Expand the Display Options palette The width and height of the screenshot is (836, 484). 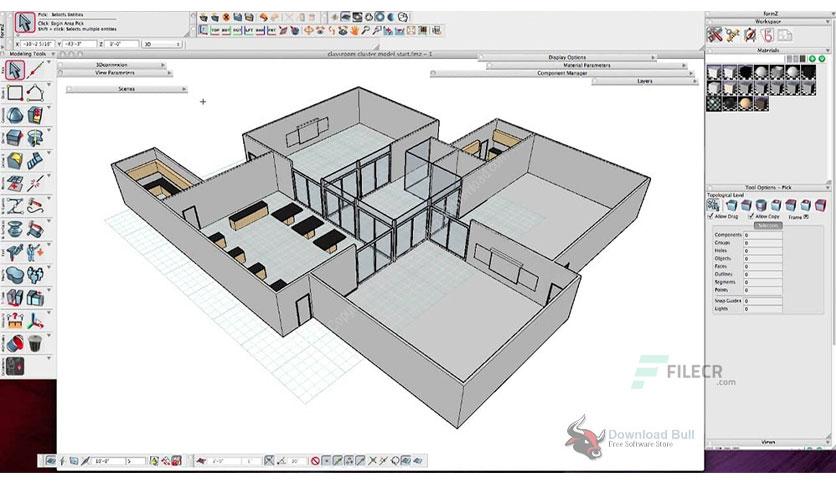coord(567,57)
